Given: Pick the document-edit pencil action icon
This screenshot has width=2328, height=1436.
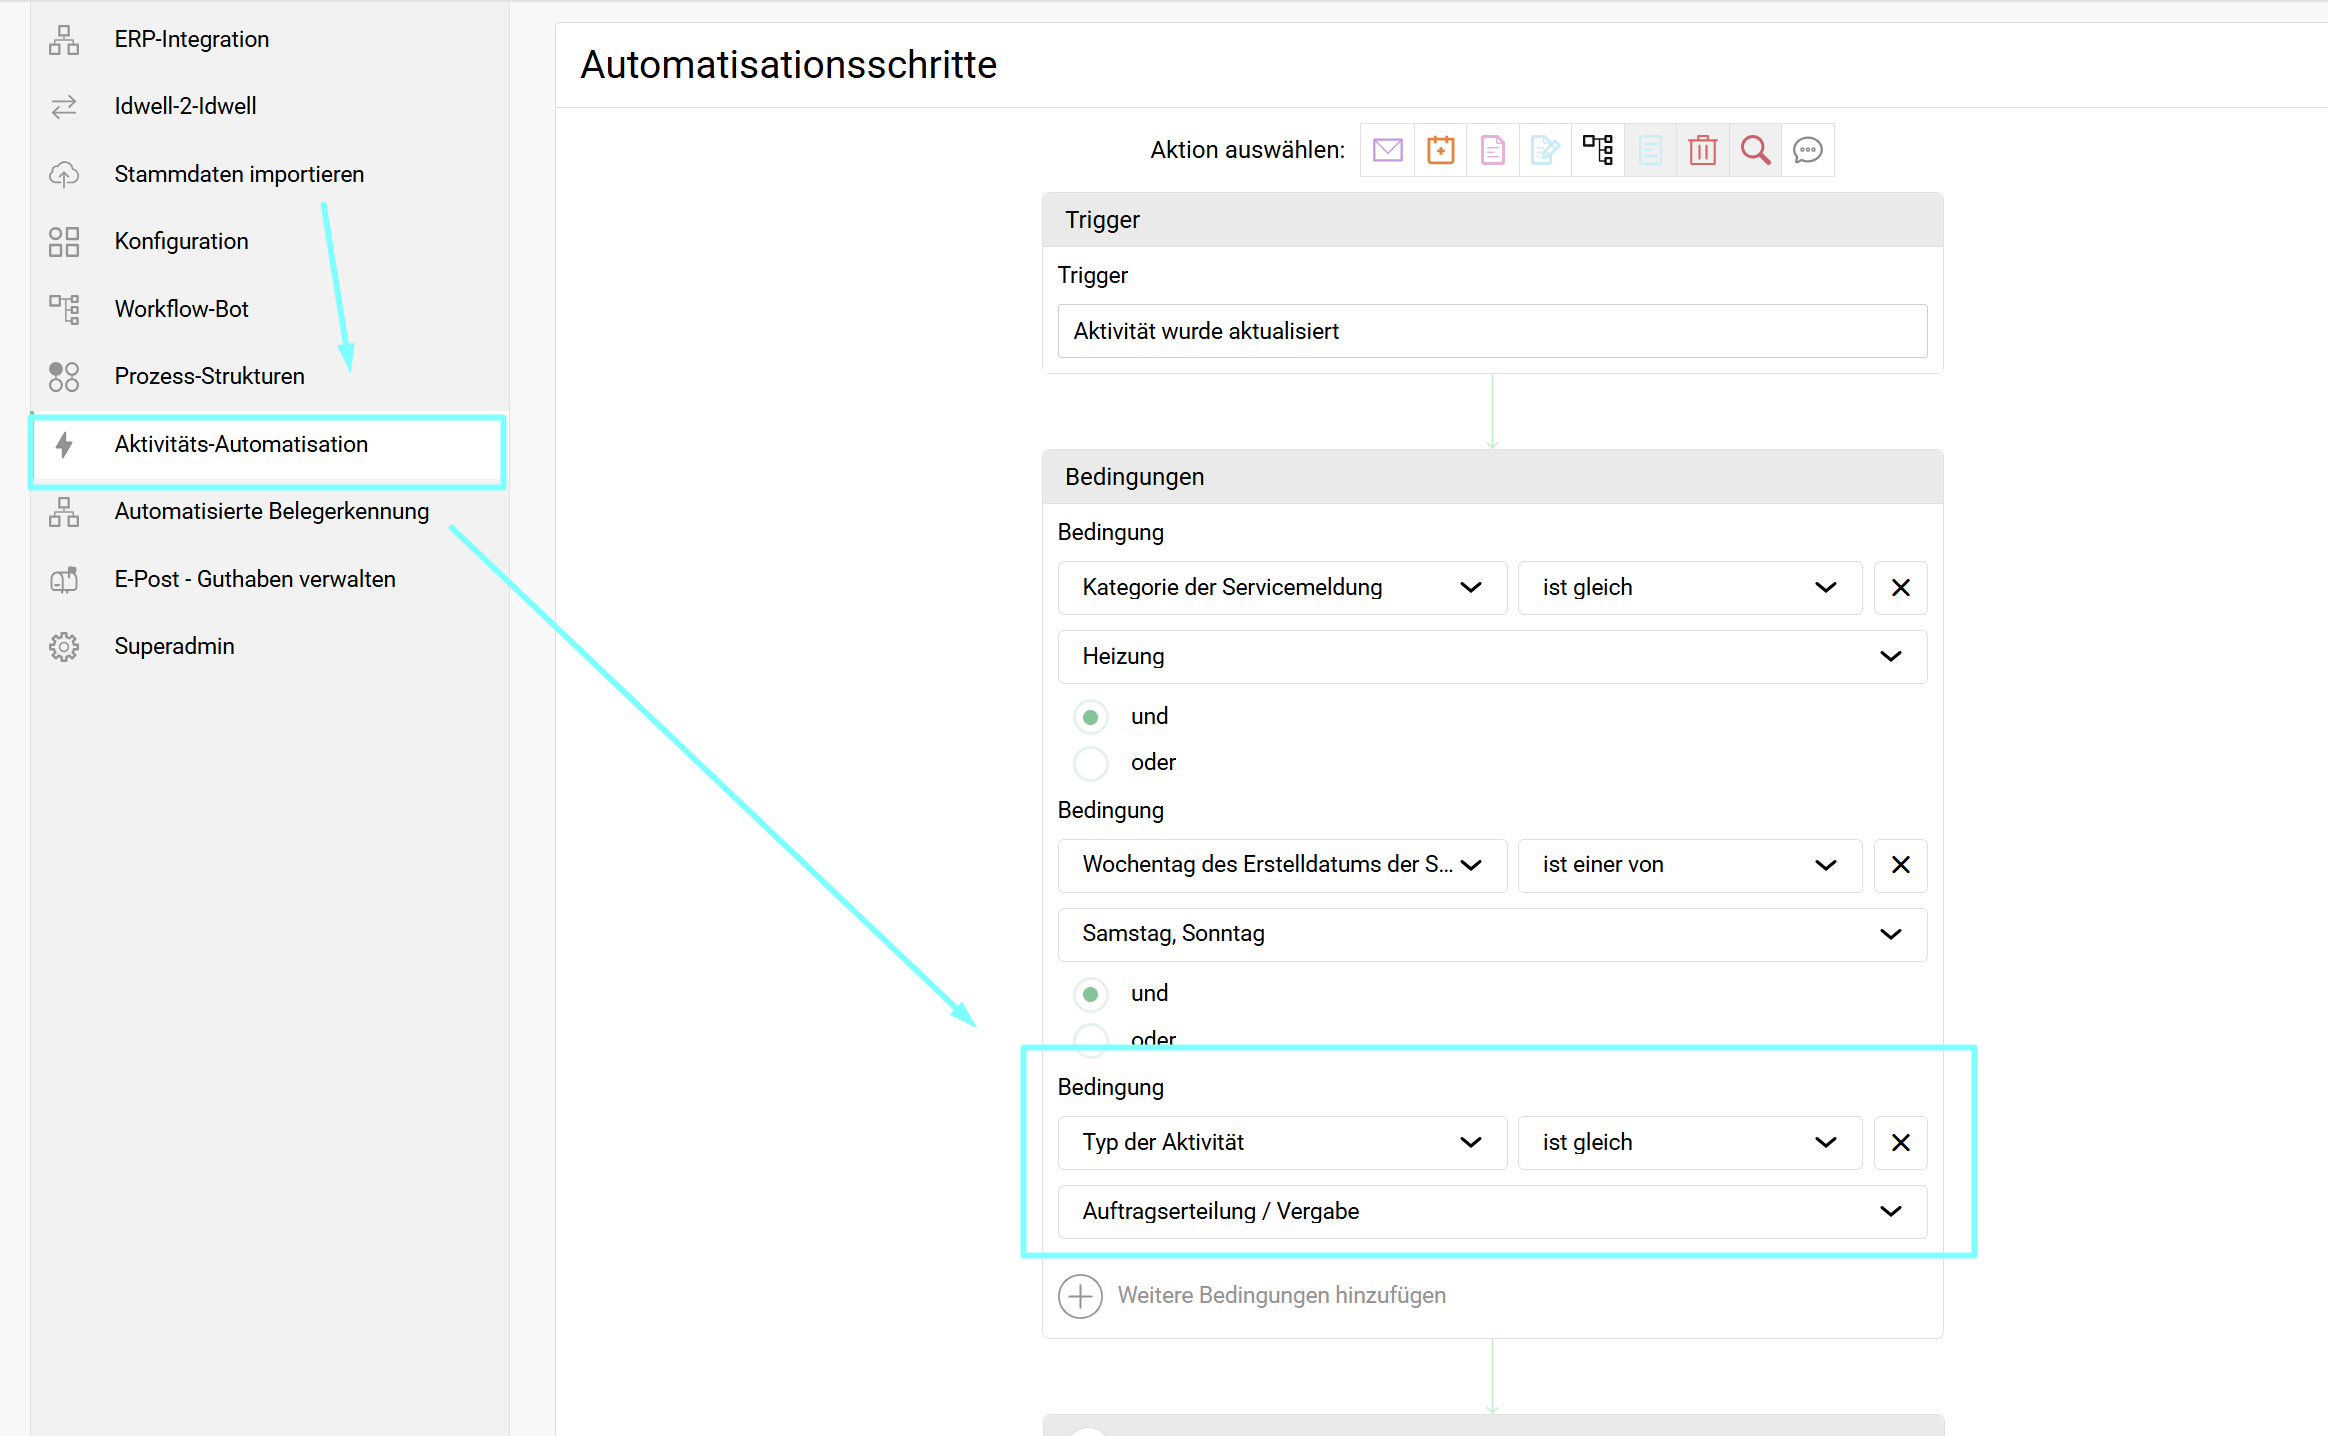Looking at the screenshot, I should point(1545,150).
